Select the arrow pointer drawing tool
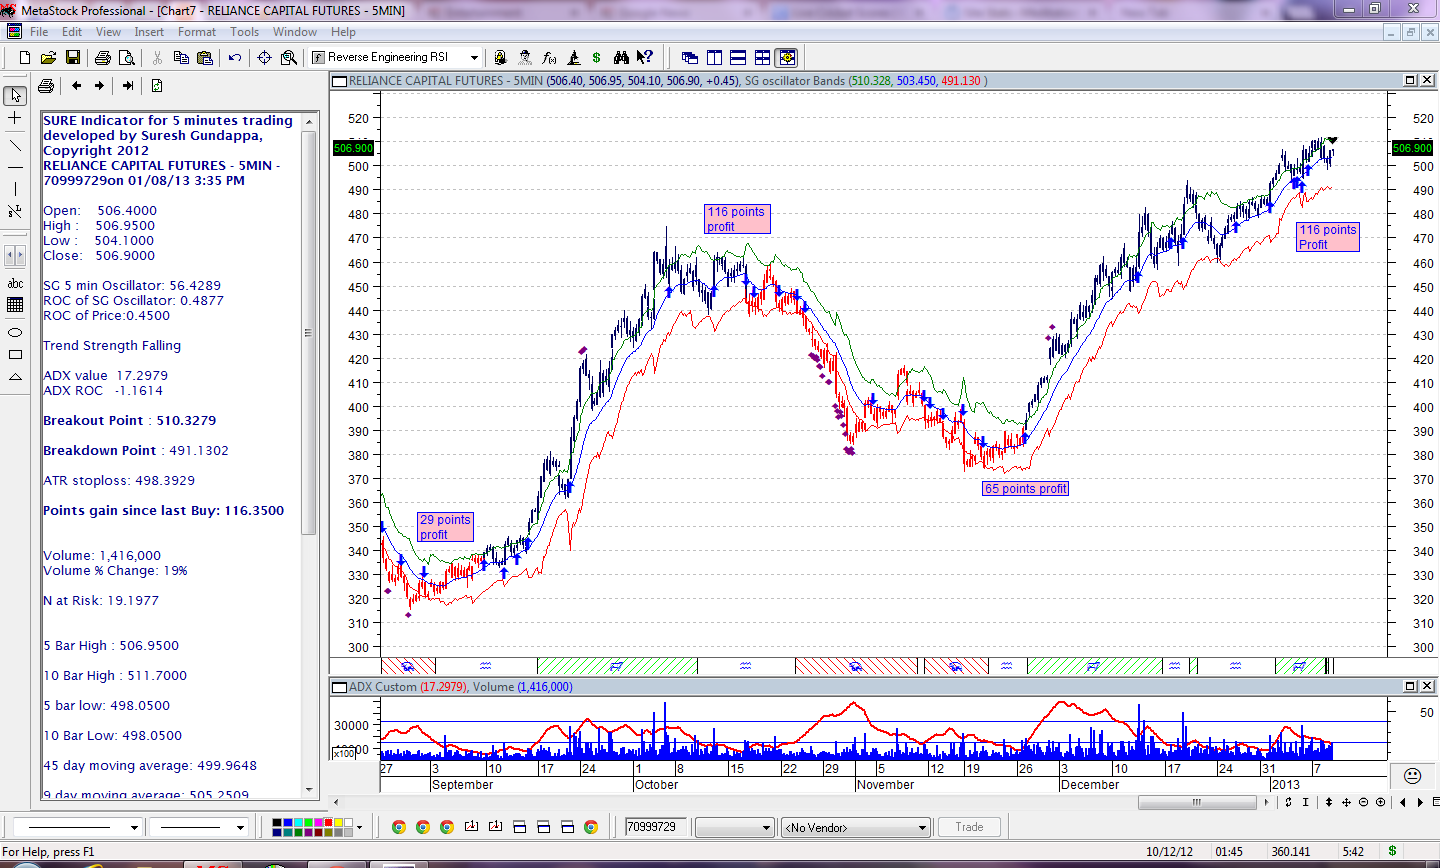 [15, 95]
